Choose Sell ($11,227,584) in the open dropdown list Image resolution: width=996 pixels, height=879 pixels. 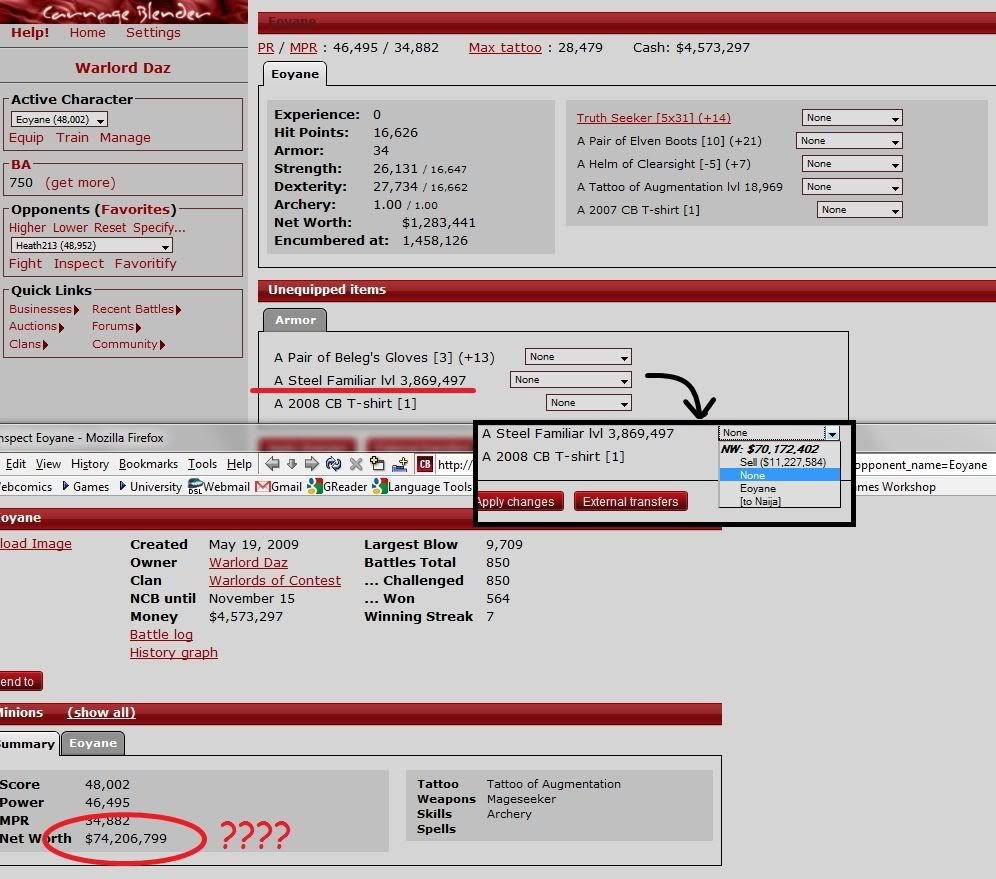click(780, 462)
